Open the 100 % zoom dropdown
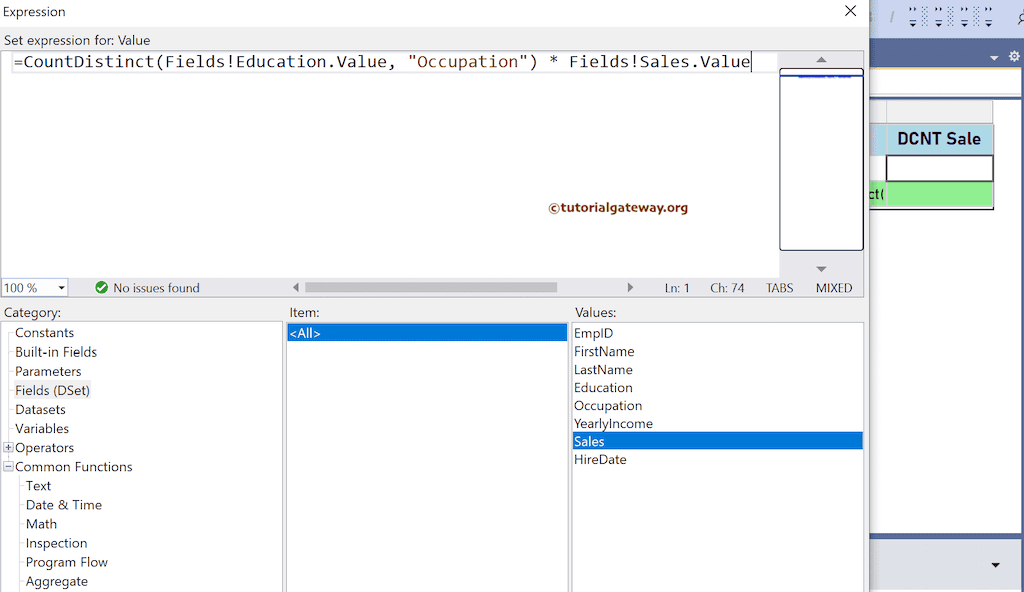The width and height of the screenshot is (1024, 592). click(x=61, y=288)
